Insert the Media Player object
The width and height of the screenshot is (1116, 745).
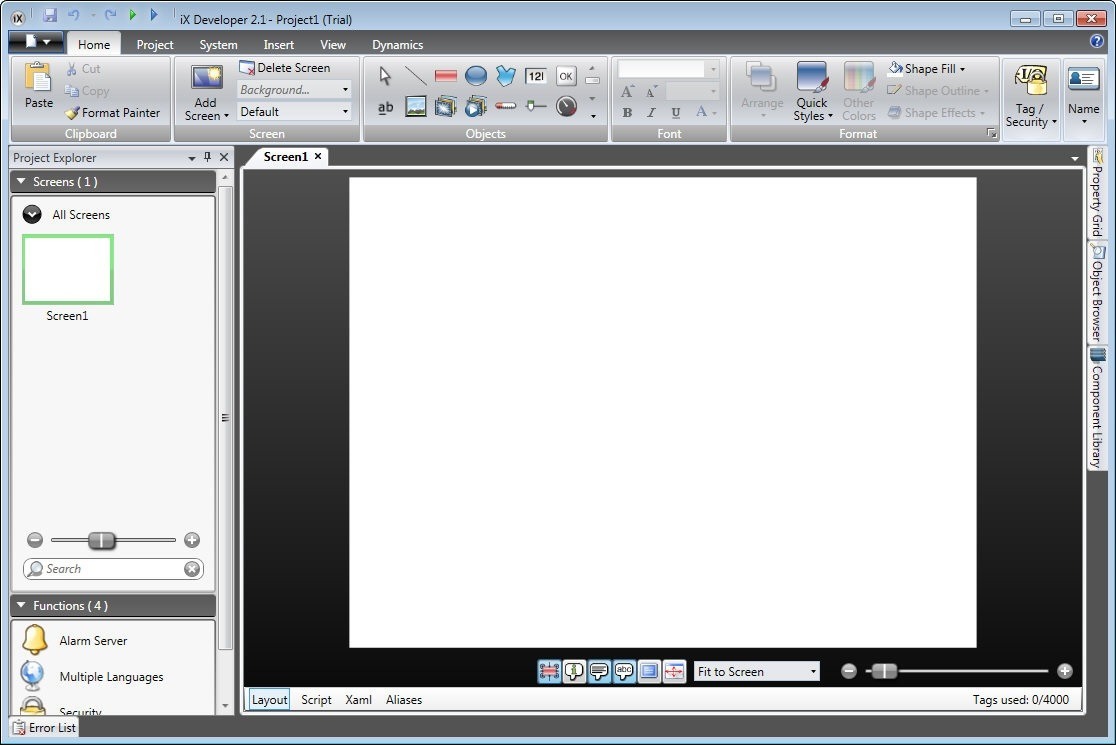click(x=475, y=107)
